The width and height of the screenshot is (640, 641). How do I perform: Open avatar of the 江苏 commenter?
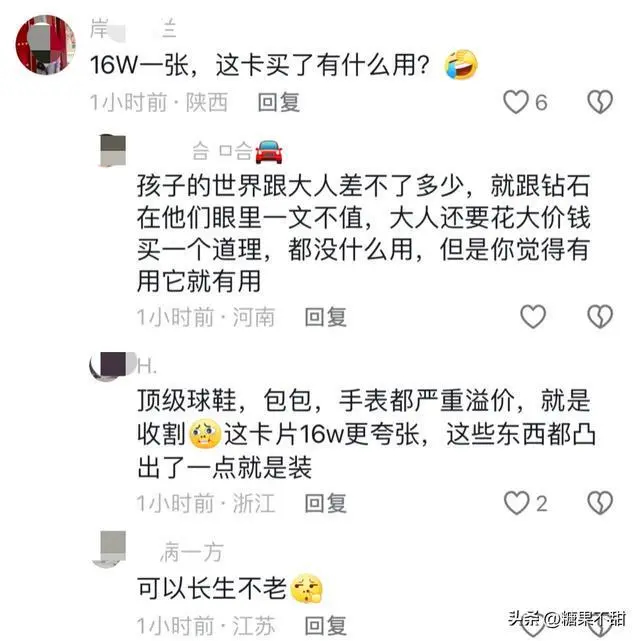[110, 549]
